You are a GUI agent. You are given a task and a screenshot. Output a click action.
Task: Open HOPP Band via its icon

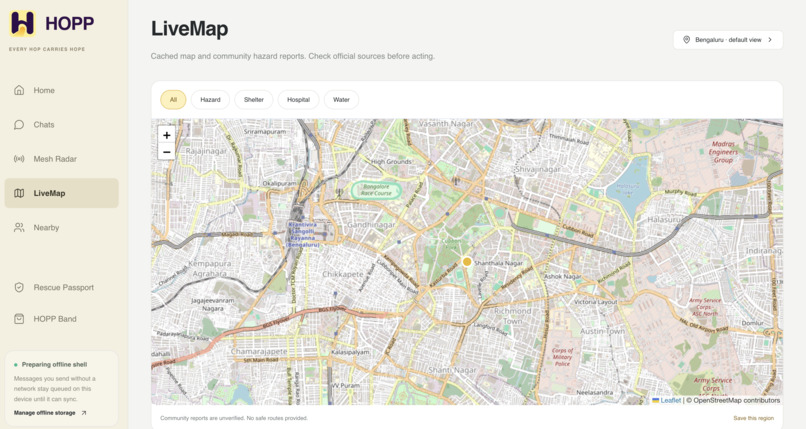pyautogui.click(x=19, y=319)
